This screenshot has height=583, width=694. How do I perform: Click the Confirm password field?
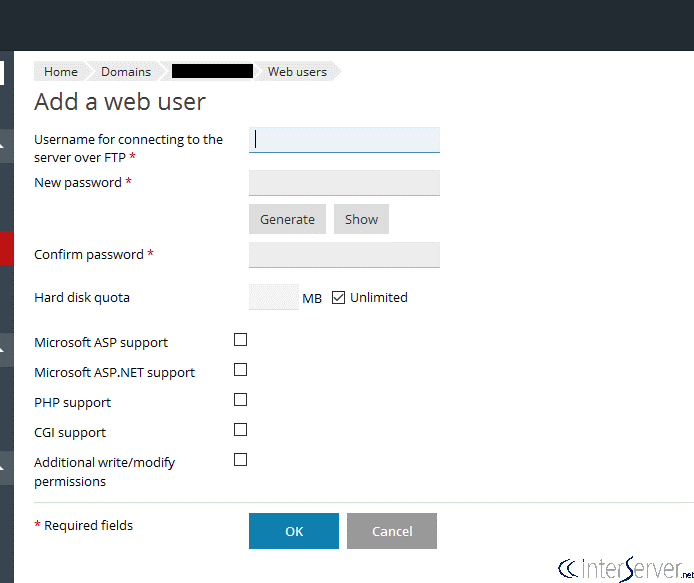click(344, 255)
